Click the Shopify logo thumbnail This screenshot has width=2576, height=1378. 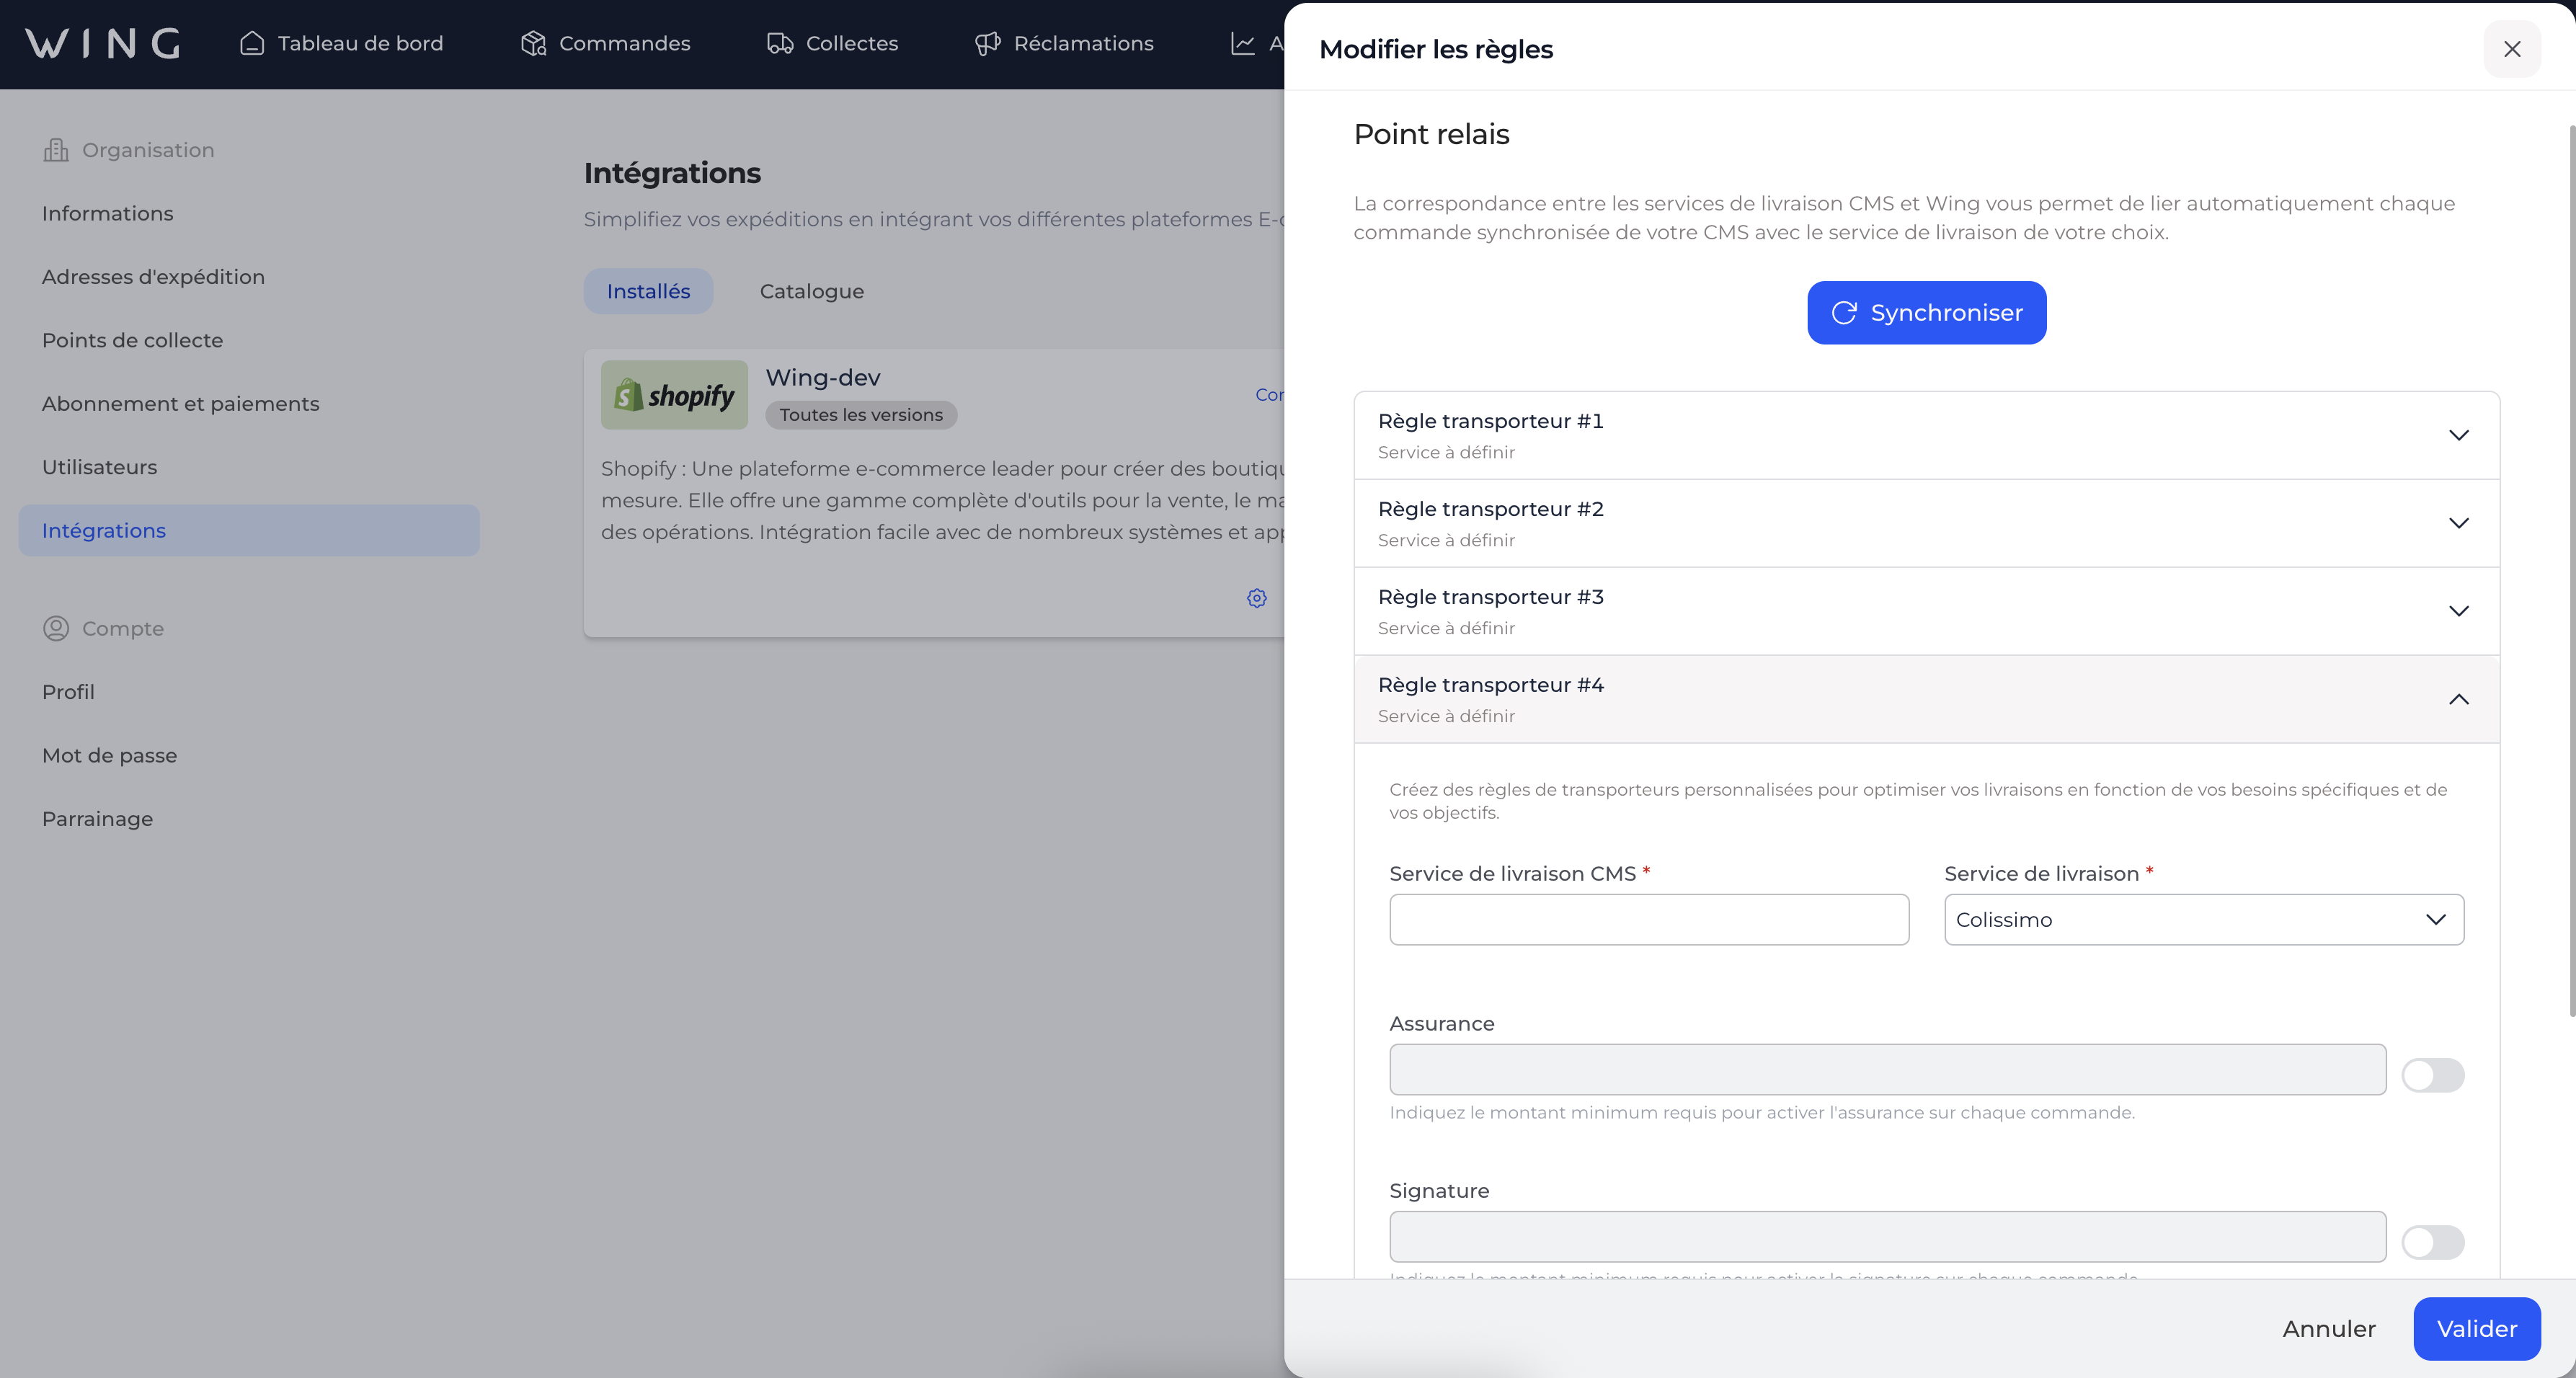674,395
